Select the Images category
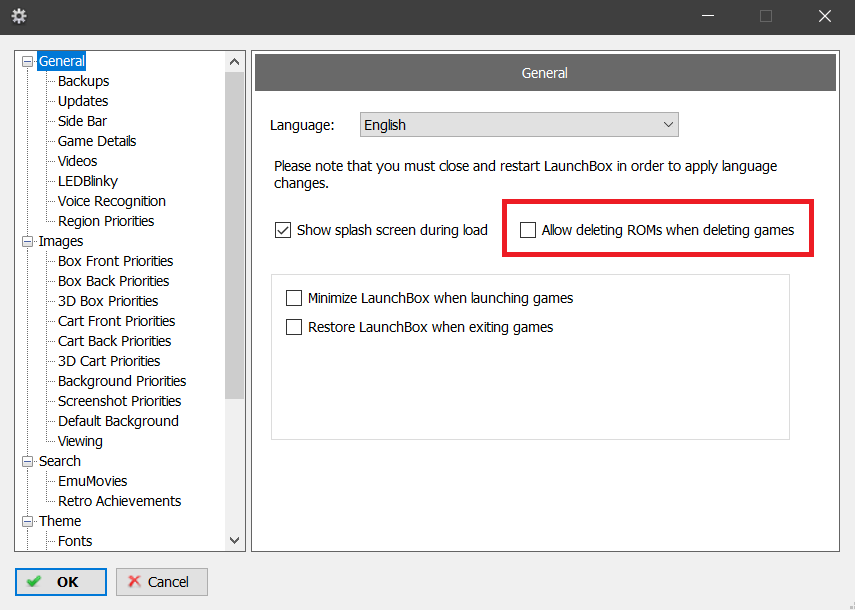 pyautogui.click(x=61, y=241)
